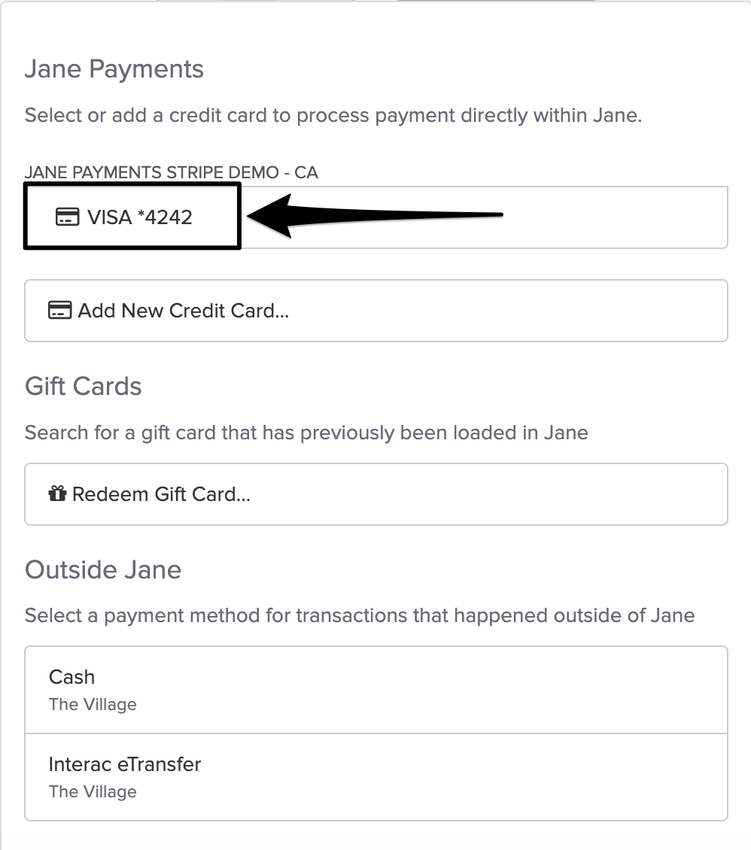751x850 pixels.
Task: Choose Interac eTransfer as the payment method
Action: pyautogui.click(x=375, y=777)
